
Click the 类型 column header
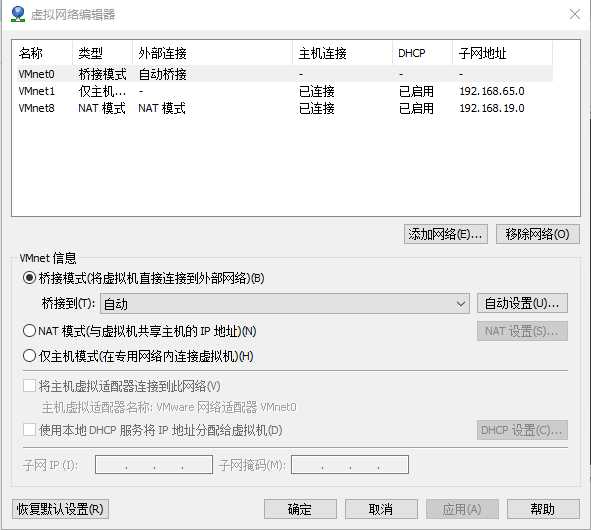[102, 53]
